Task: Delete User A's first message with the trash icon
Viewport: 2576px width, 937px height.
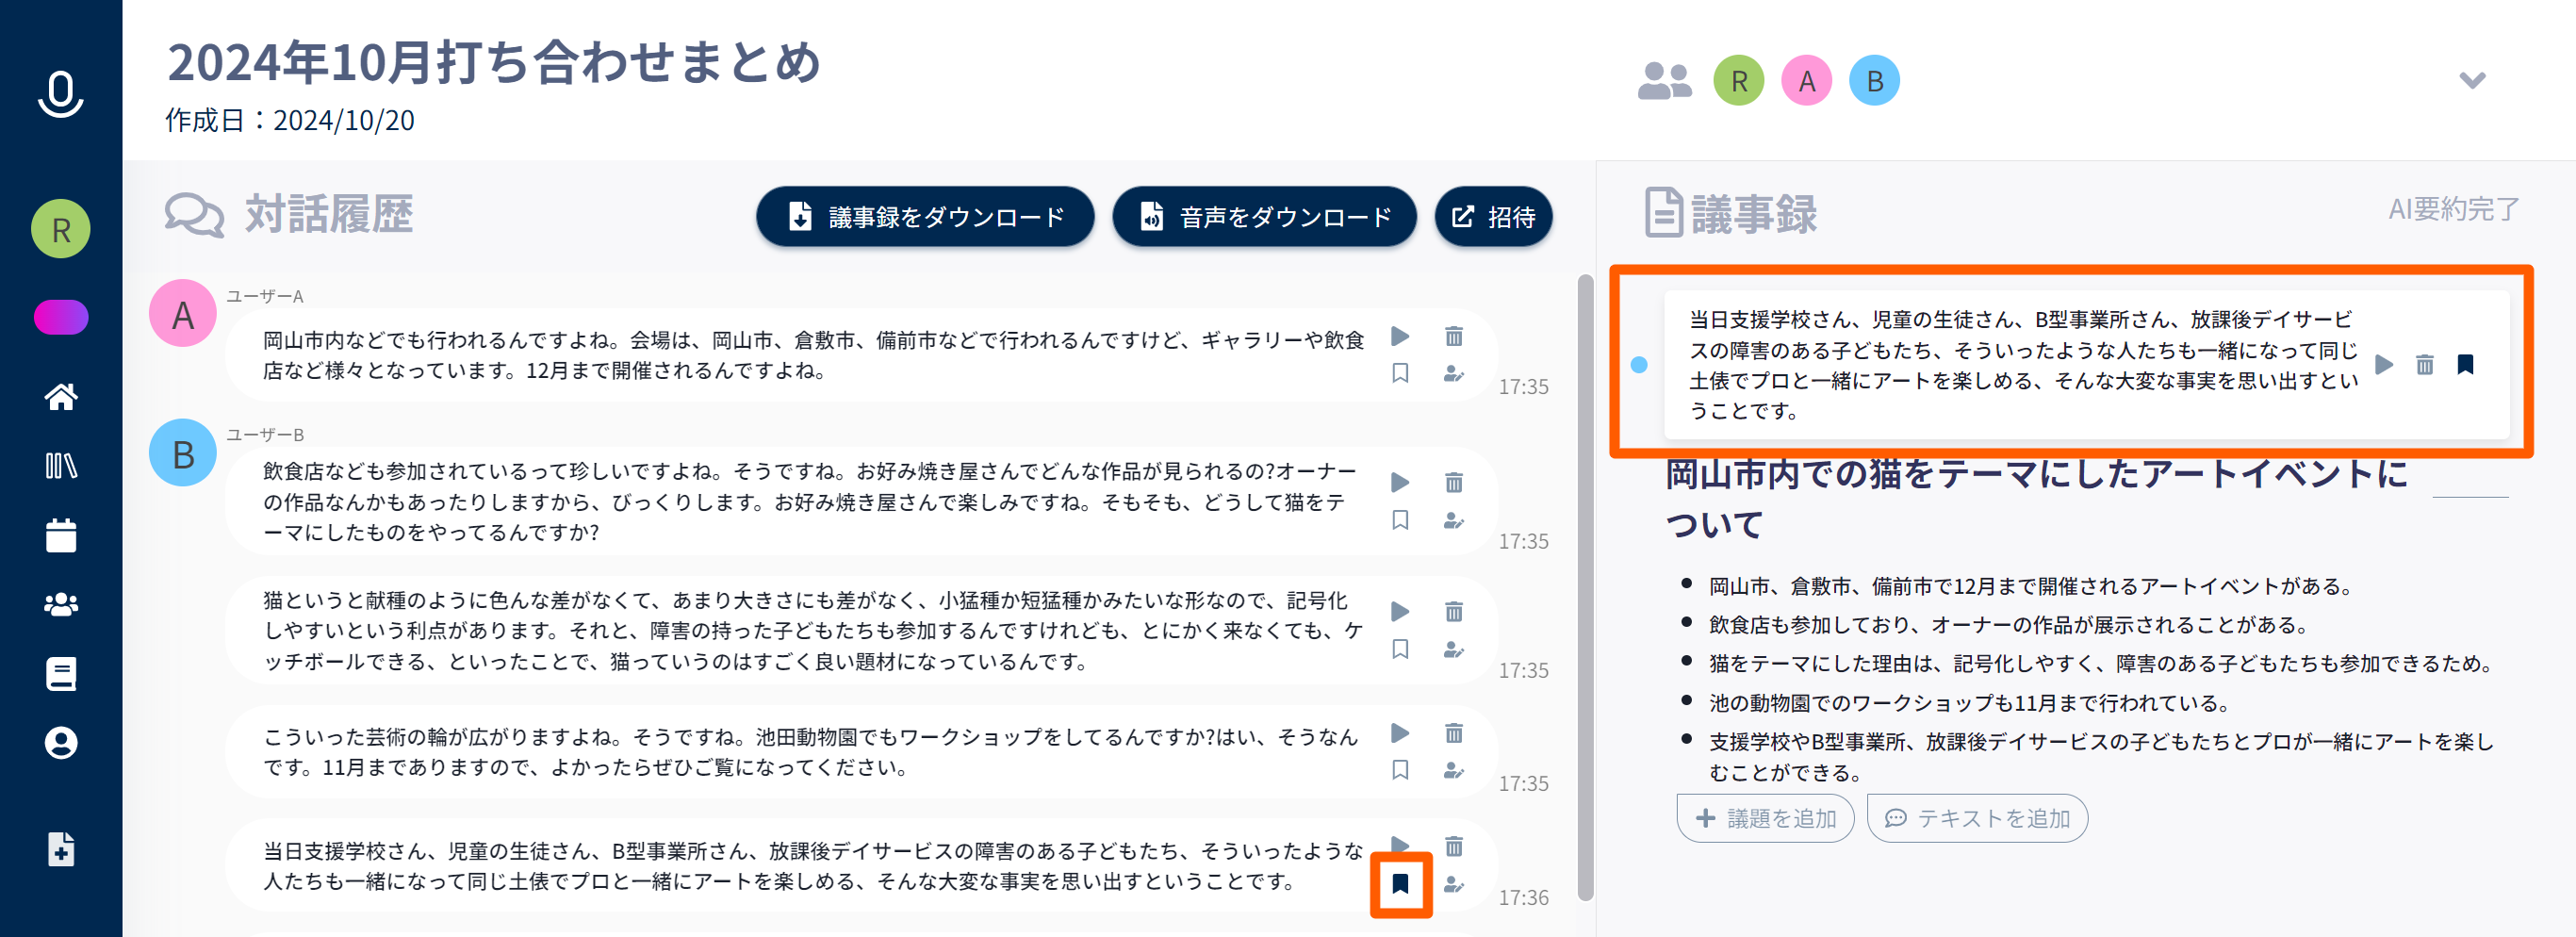Action: [x=1453, y=336]
